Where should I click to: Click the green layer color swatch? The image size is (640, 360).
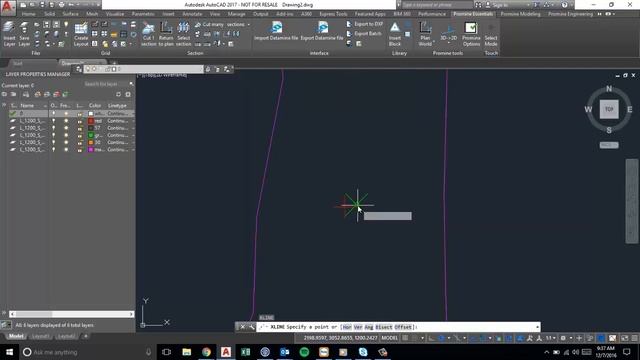pos(91,135)
